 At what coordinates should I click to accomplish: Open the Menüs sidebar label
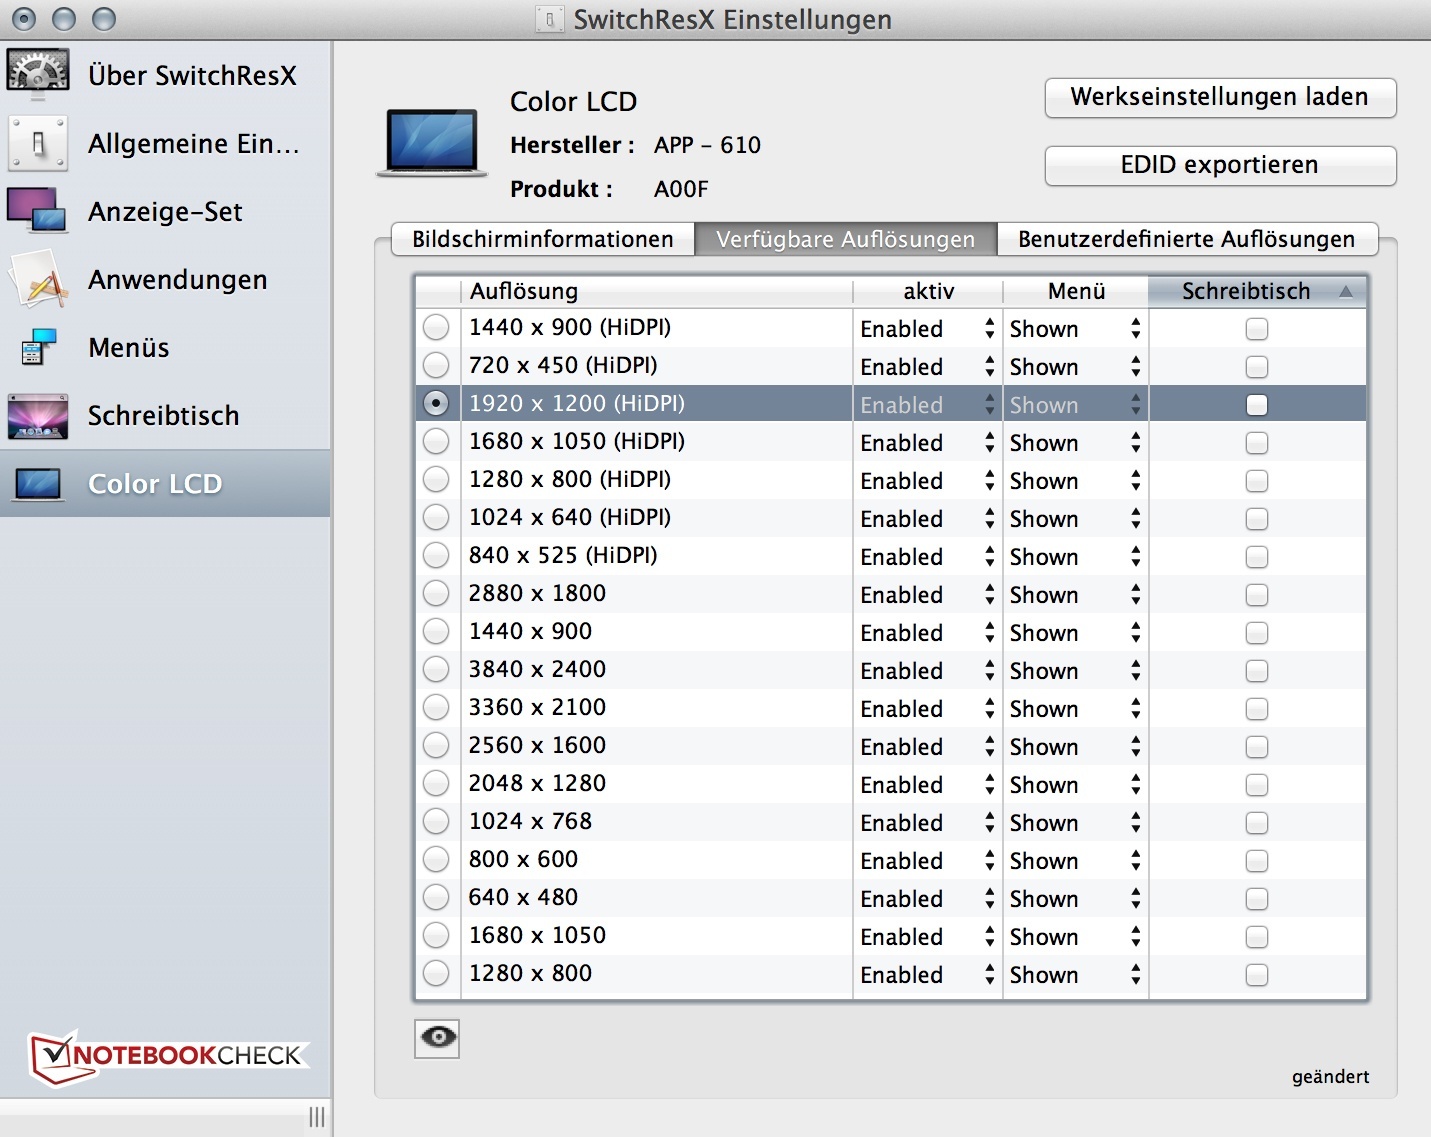[x=129, y=348]
